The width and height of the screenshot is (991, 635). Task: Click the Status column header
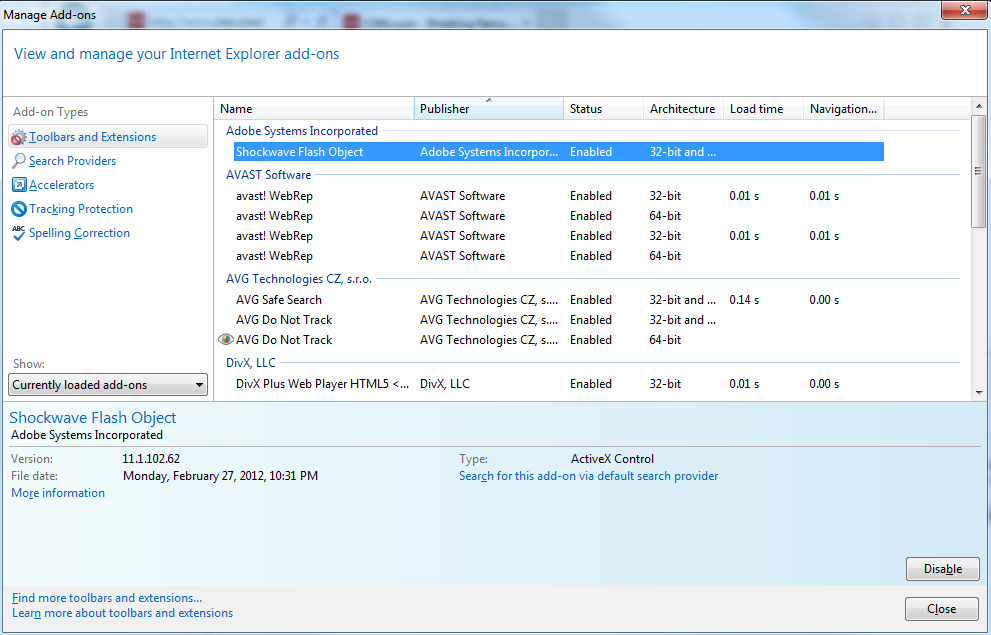coord(603,109)
